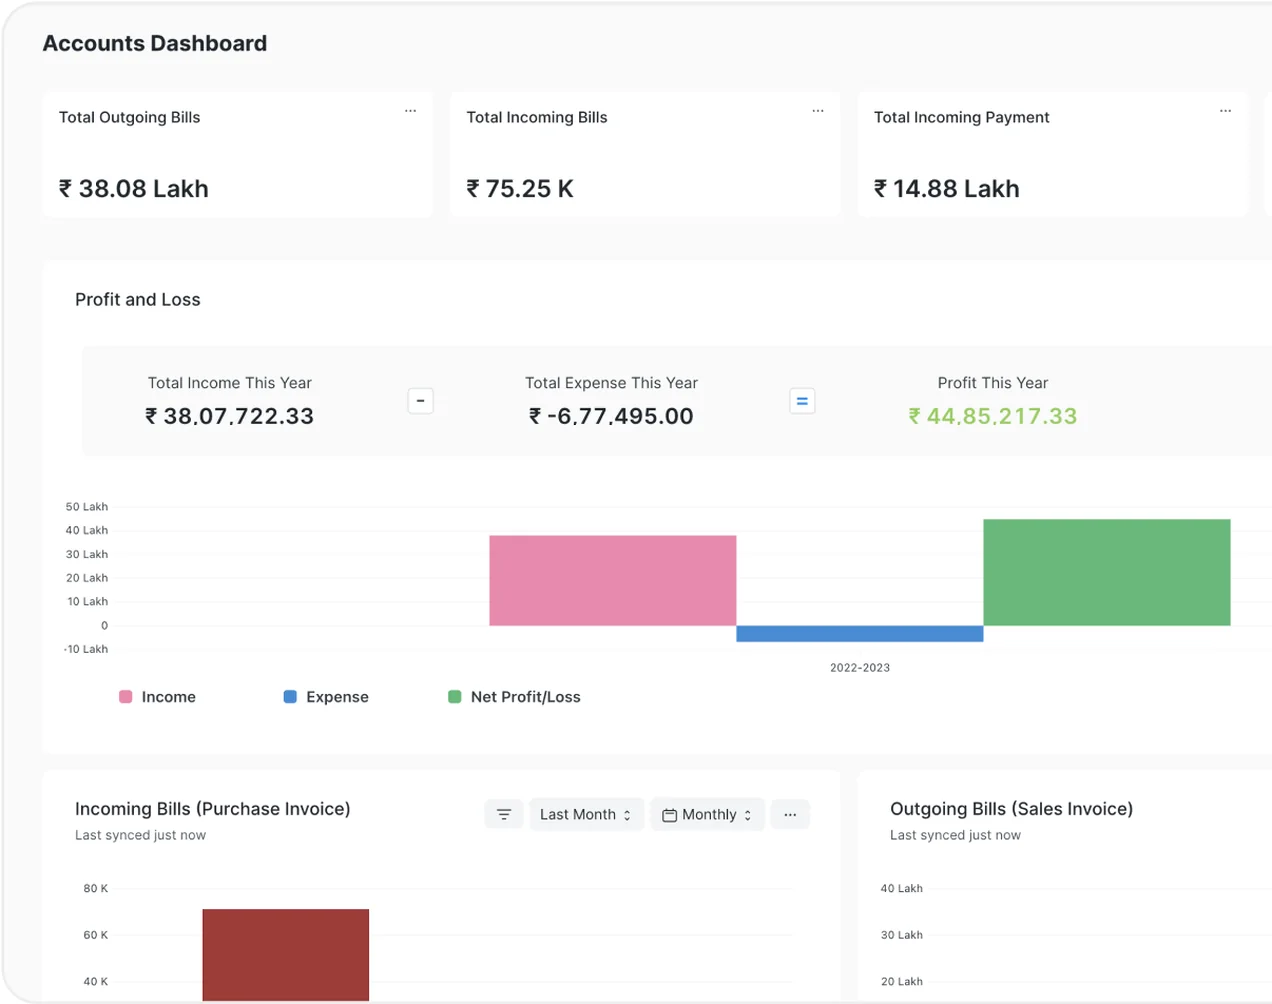The height and width of the screenshot is (1004, 1272).
Task: Click Total Income This Year label
Action: click(x=230, y=383)
